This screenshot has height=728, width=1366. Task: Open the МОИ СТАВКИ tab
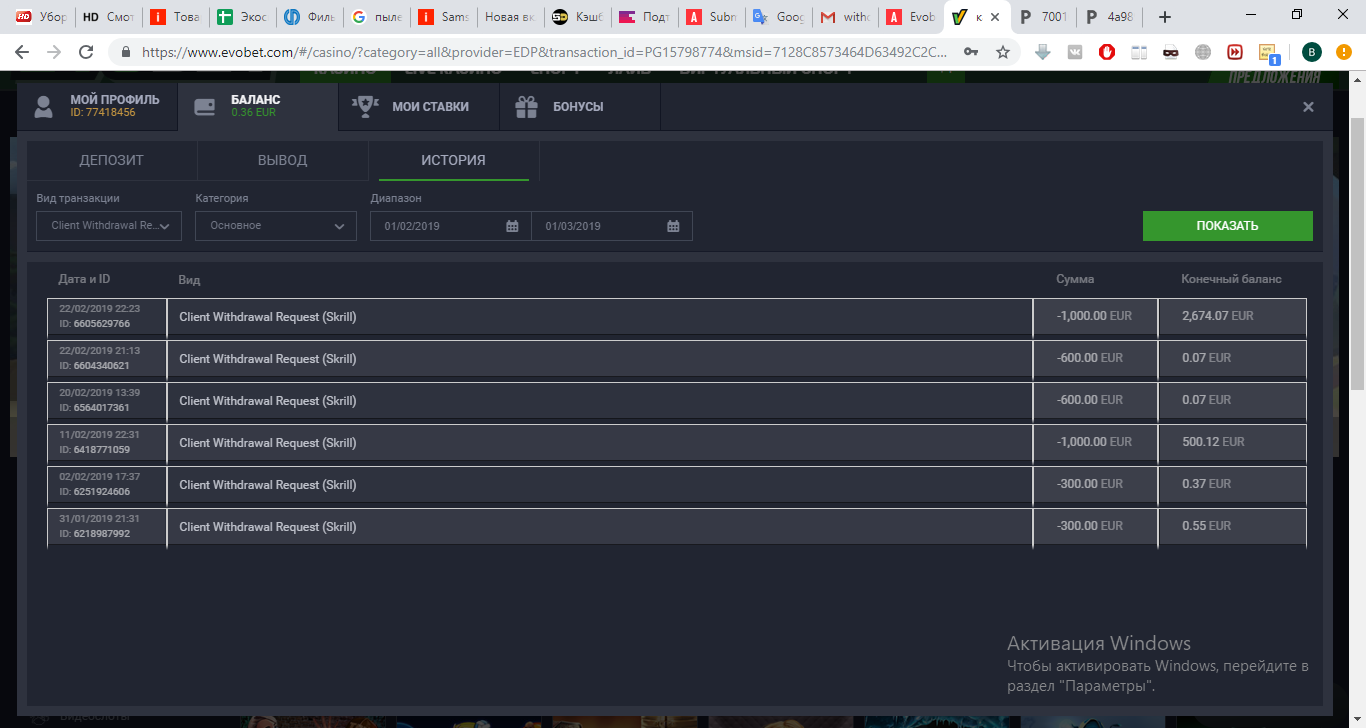tap(419, 106)
